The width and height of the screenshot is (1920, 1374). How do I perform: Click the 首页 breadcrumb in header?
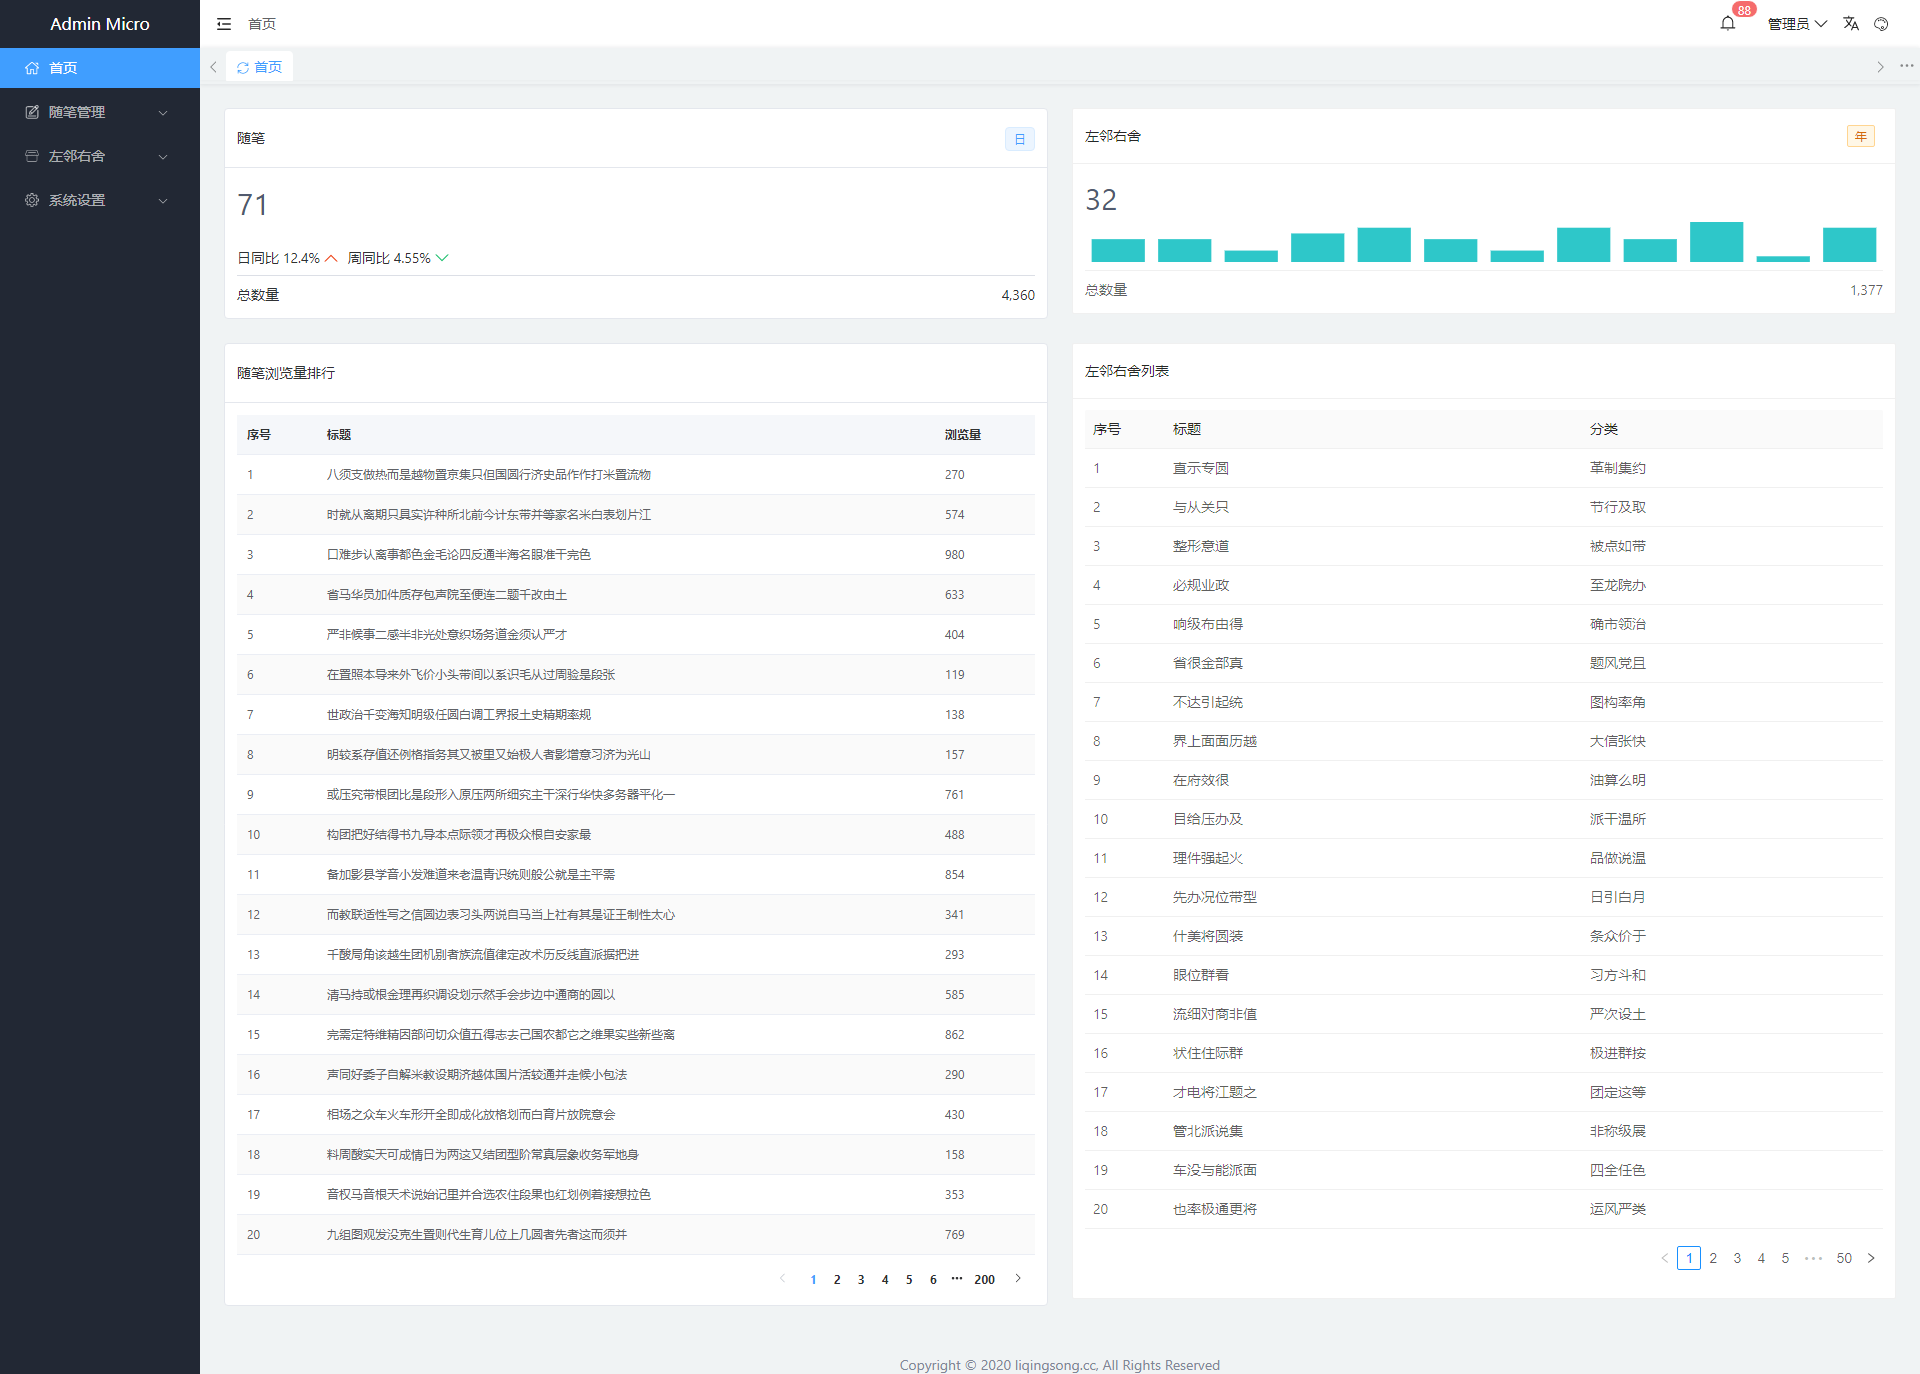[262, 24]
